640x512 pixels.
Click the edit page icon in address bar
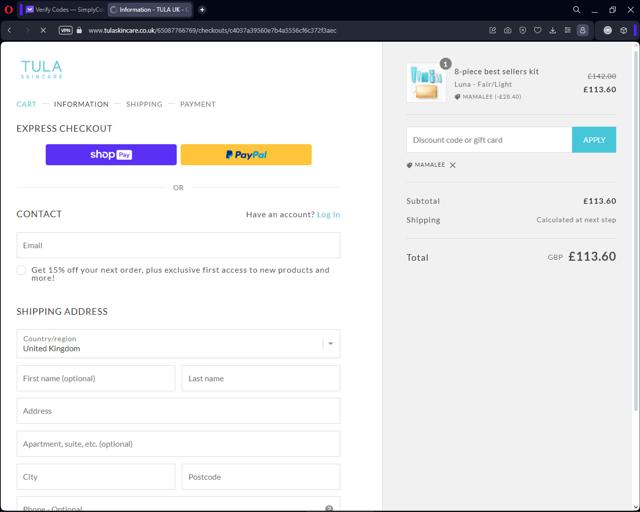point(493,30)
